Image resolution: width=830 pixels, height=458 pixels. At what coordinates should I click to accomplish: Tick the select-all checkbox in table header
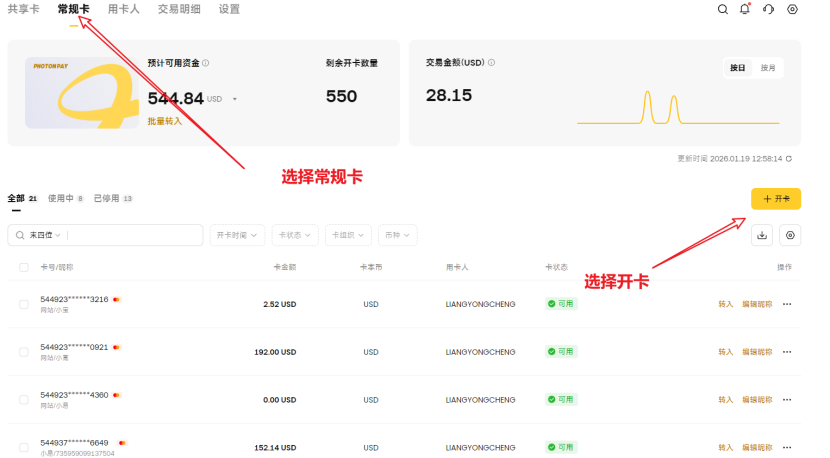pyautogui.click(x=24, y=267)
